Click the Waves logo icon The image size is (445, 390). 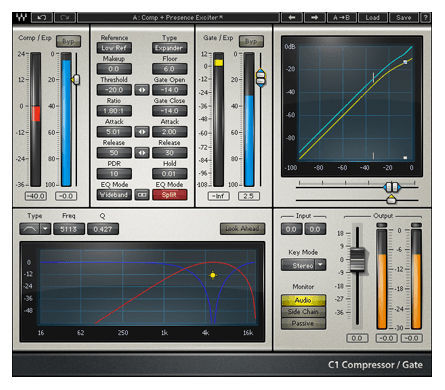[x=22, y=17]
